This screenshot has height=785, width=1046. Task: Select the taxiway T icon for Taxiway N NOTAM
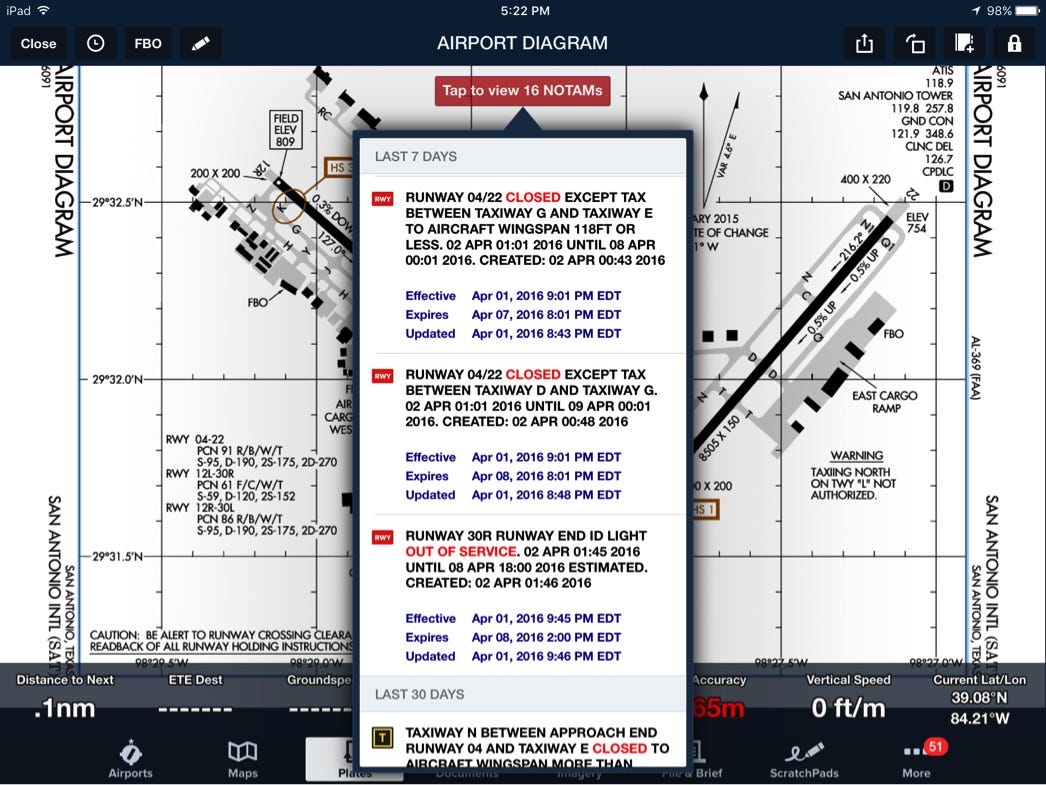[383, 738]
